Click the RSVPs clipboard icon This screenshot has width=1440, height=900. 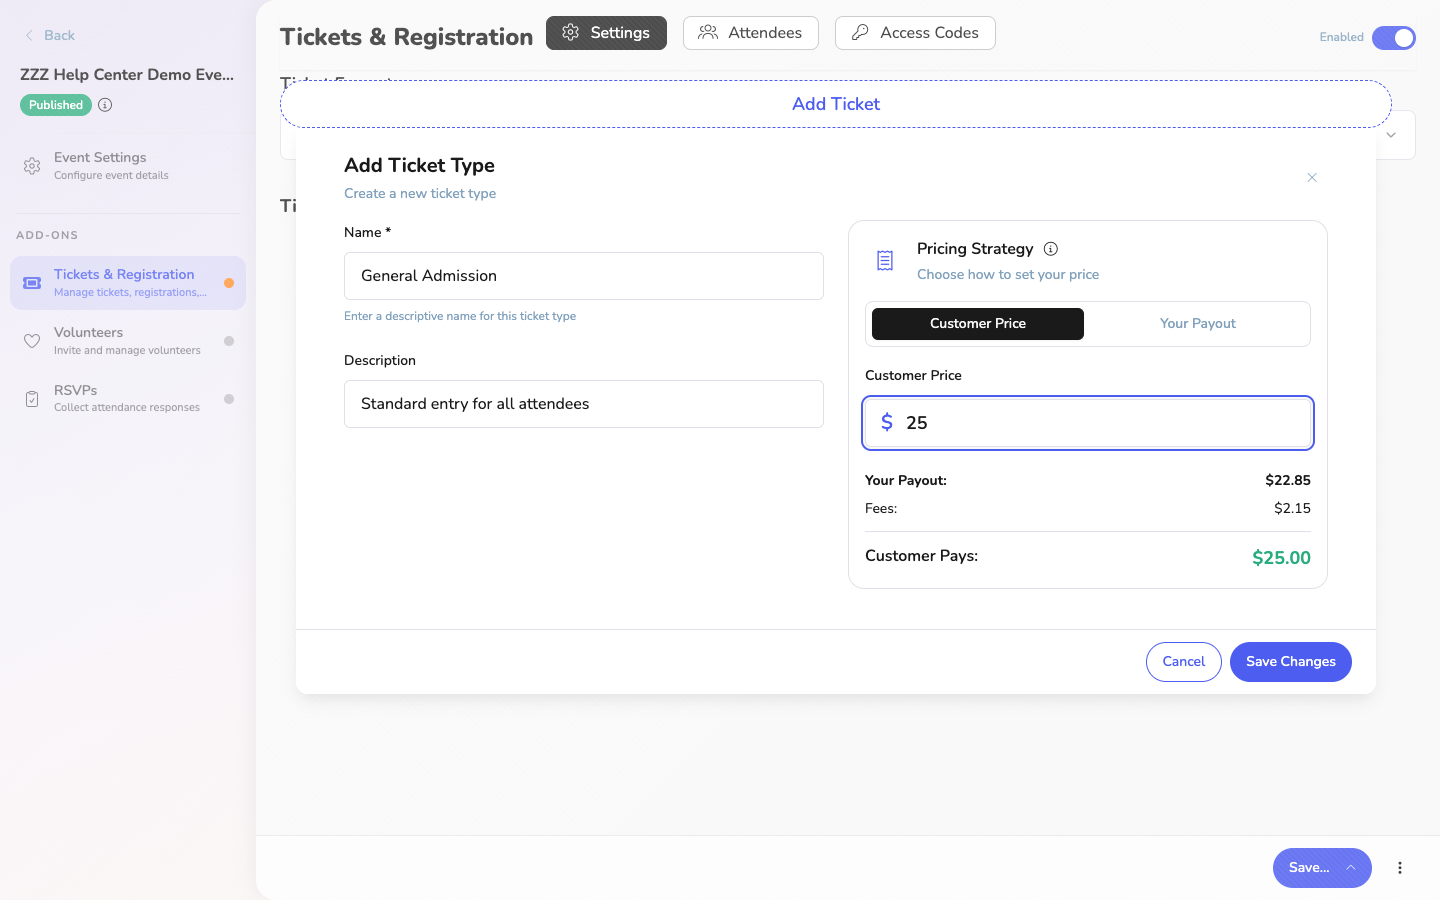[x=32, y=399]
